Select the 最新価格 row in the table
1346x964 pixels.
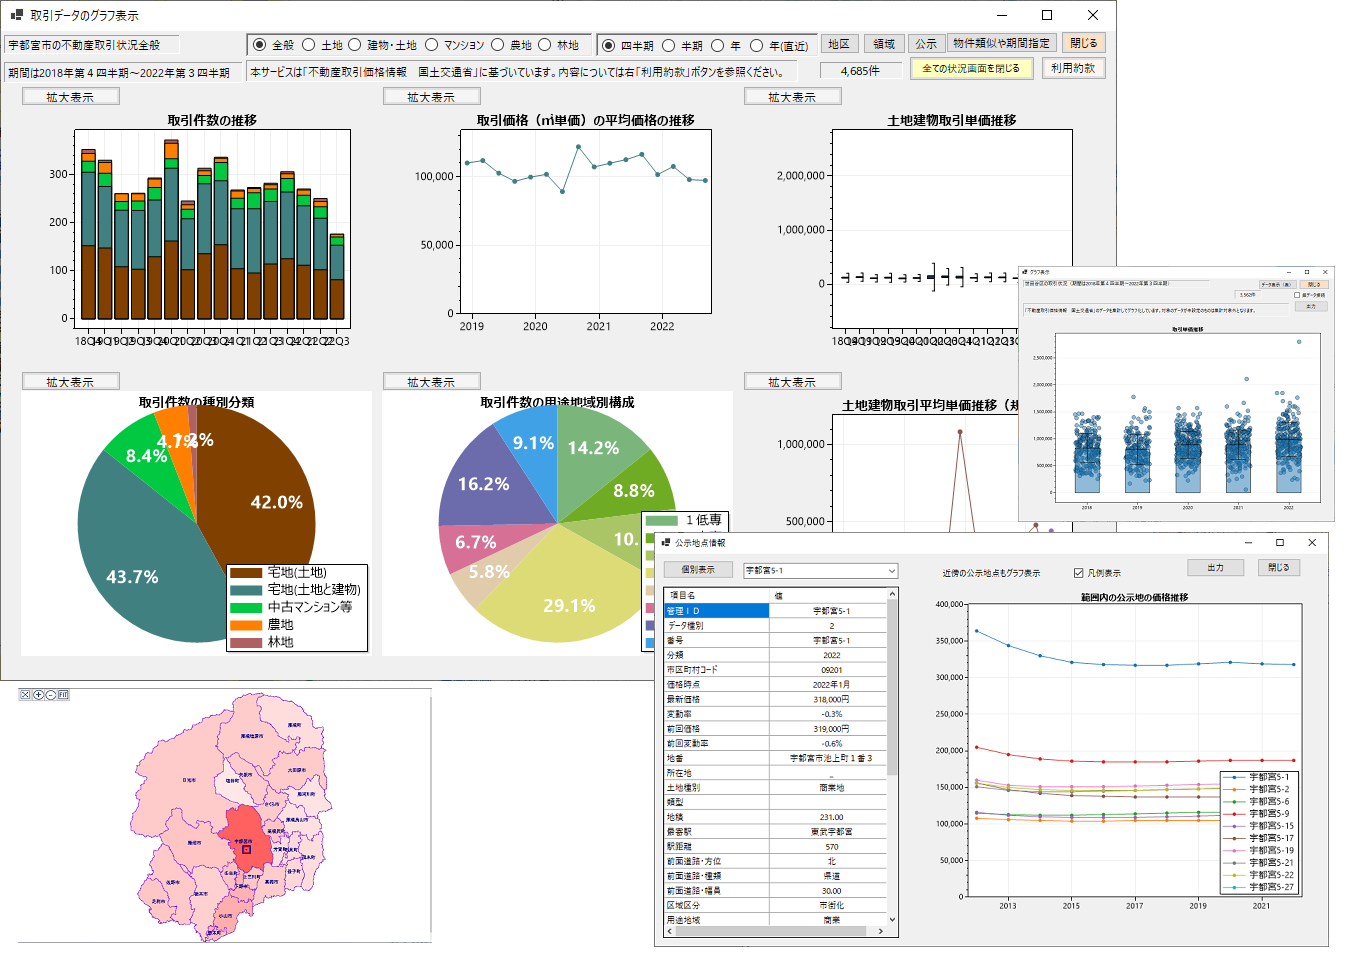tap(717, 699)
